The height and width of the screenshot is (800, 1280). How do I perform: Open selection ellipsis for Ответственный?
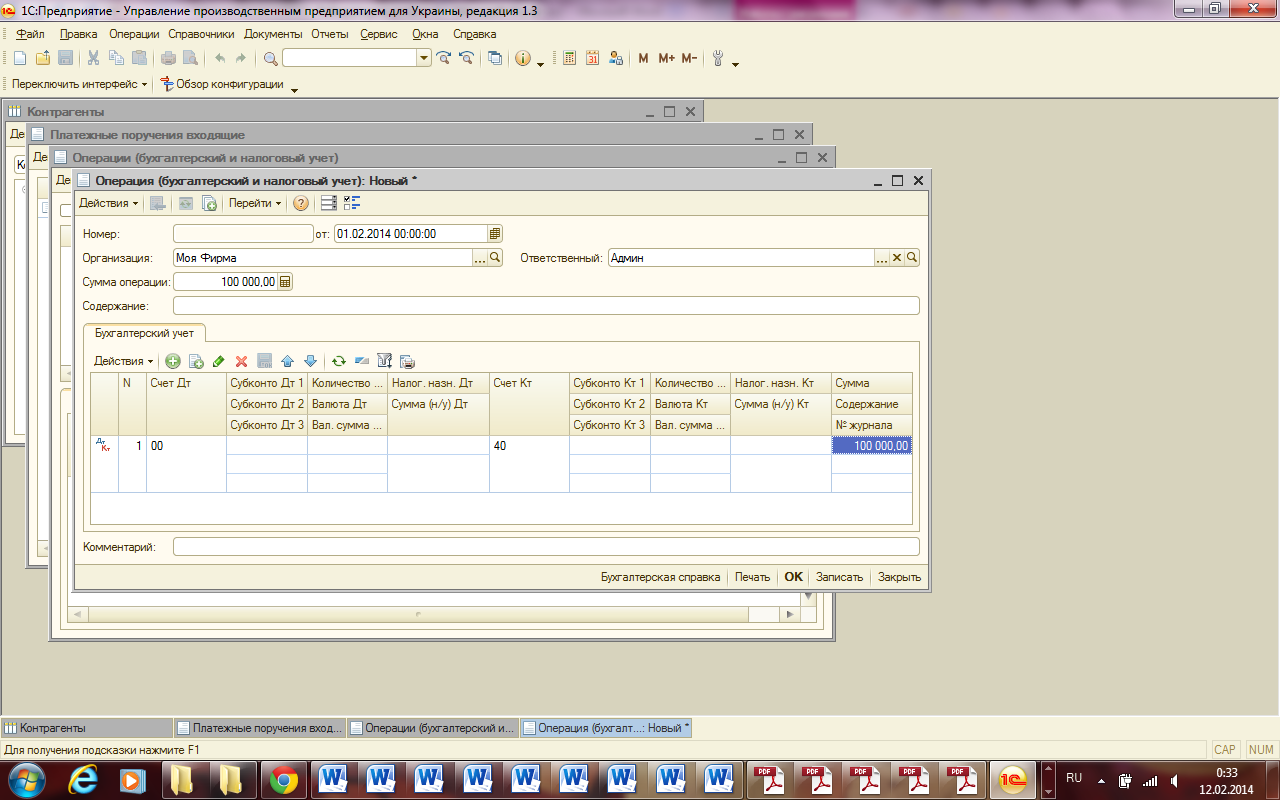click(x=882, y=258)
